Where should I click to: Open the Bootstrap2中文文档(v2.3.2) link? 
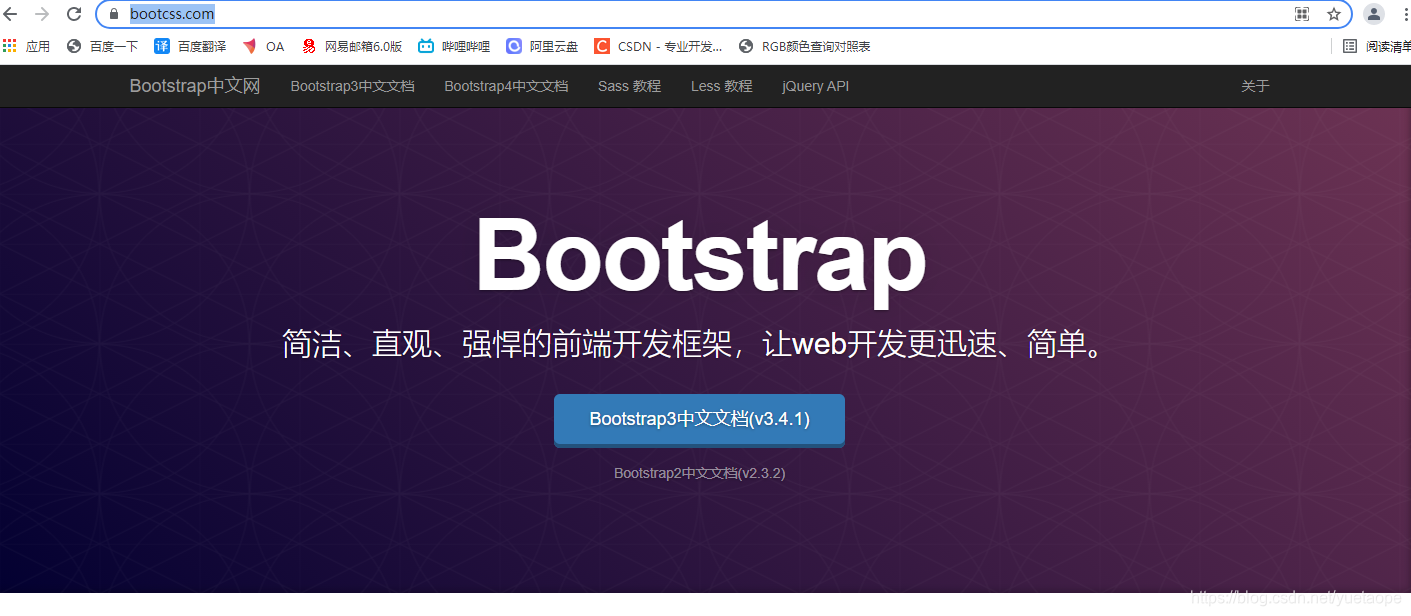tap(699, 473)
